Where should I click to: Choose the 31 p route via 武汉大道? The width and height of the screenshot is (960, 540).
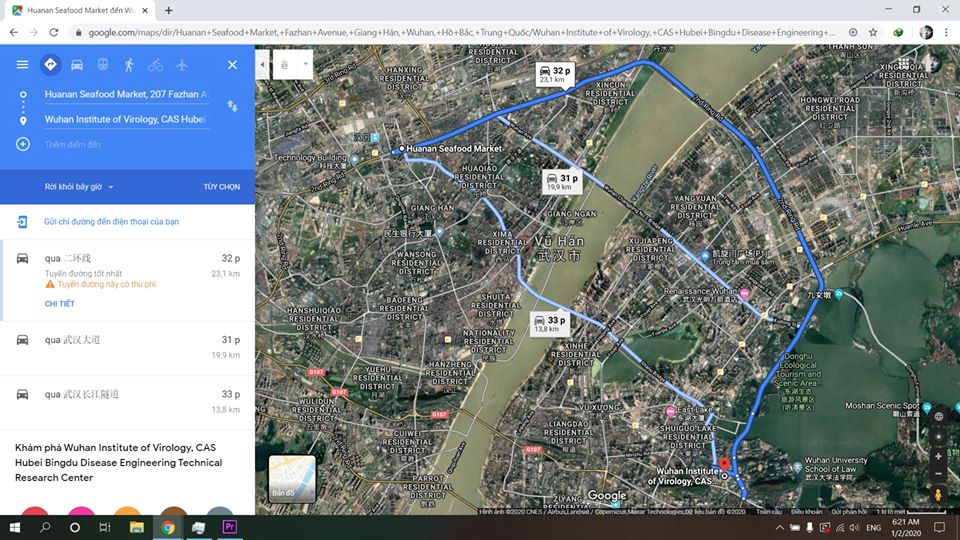pyautogui.click(x=127, y=347)
